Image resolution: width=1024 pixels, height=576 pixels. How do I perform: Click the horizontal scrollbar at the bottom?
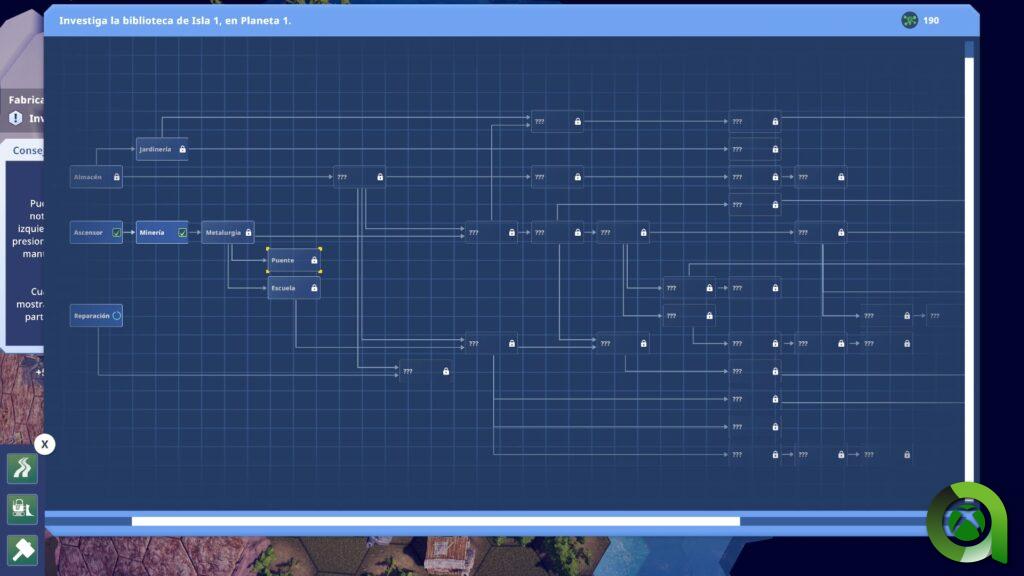pyautogui.click(x=435, y=521)
